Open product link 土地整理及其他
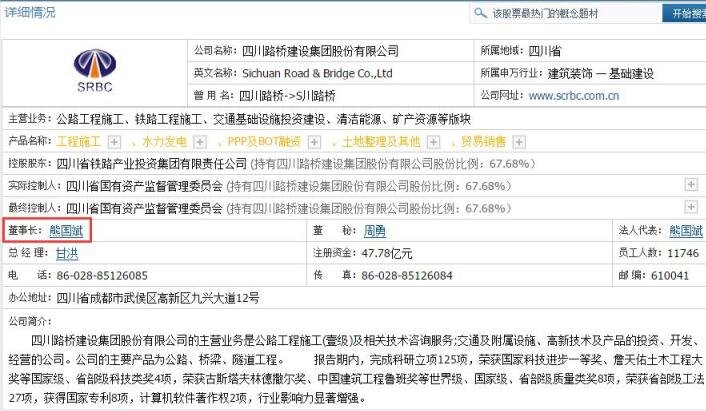 [381, 142]
